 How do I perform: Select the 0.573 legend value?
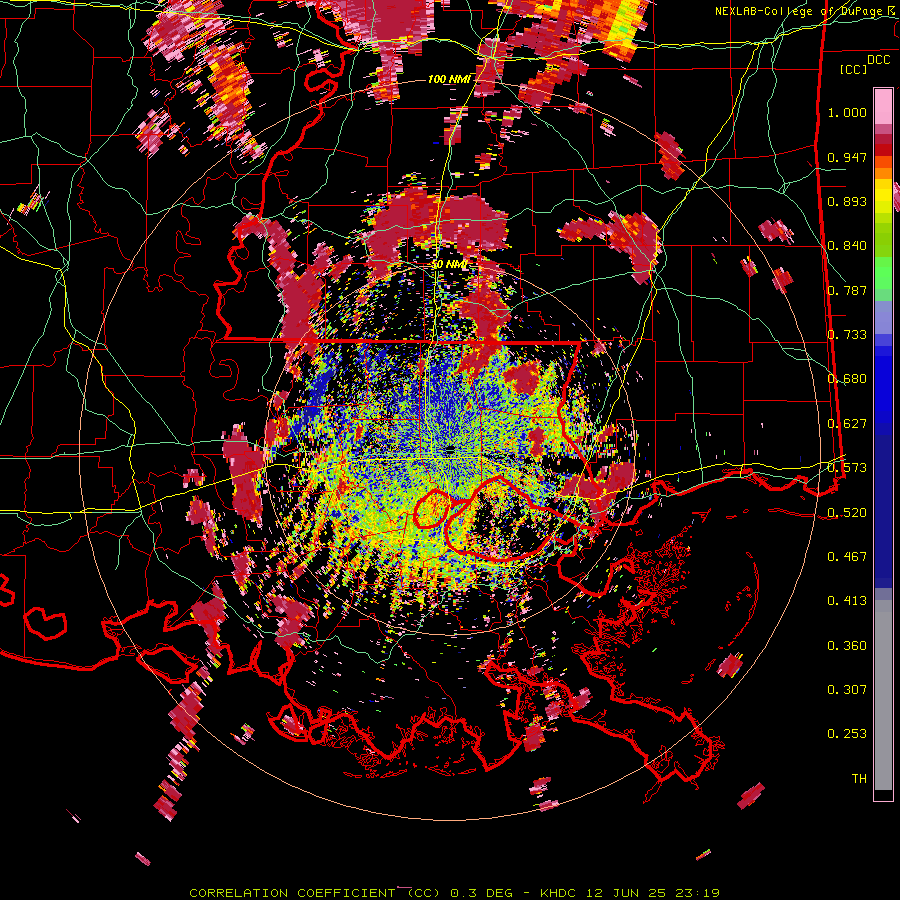(847, 468)
